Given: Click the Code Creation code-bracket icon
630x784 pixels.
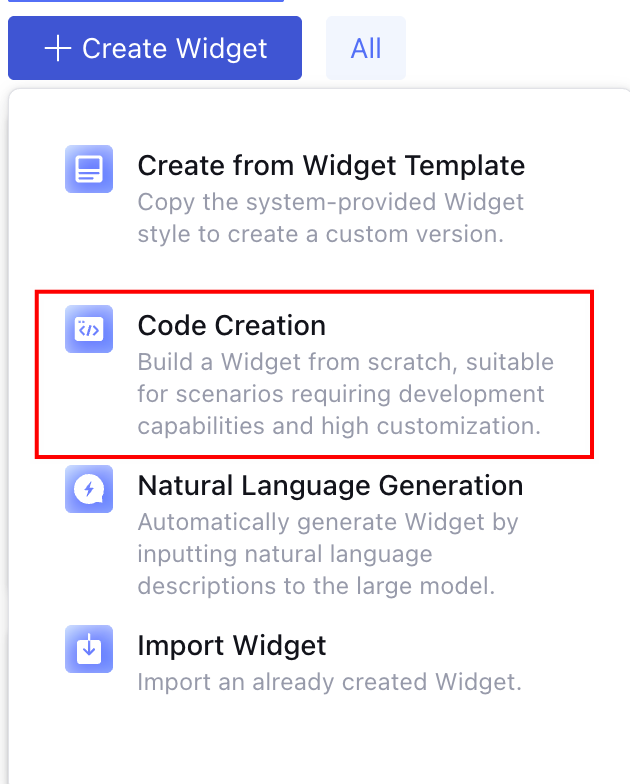Looking at the screenshot, I should (x=89, y=330).
